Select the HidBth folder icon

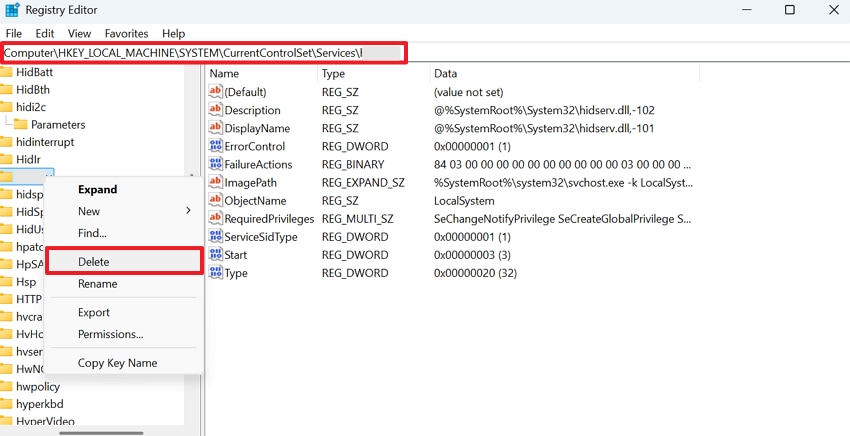(6, 89)
